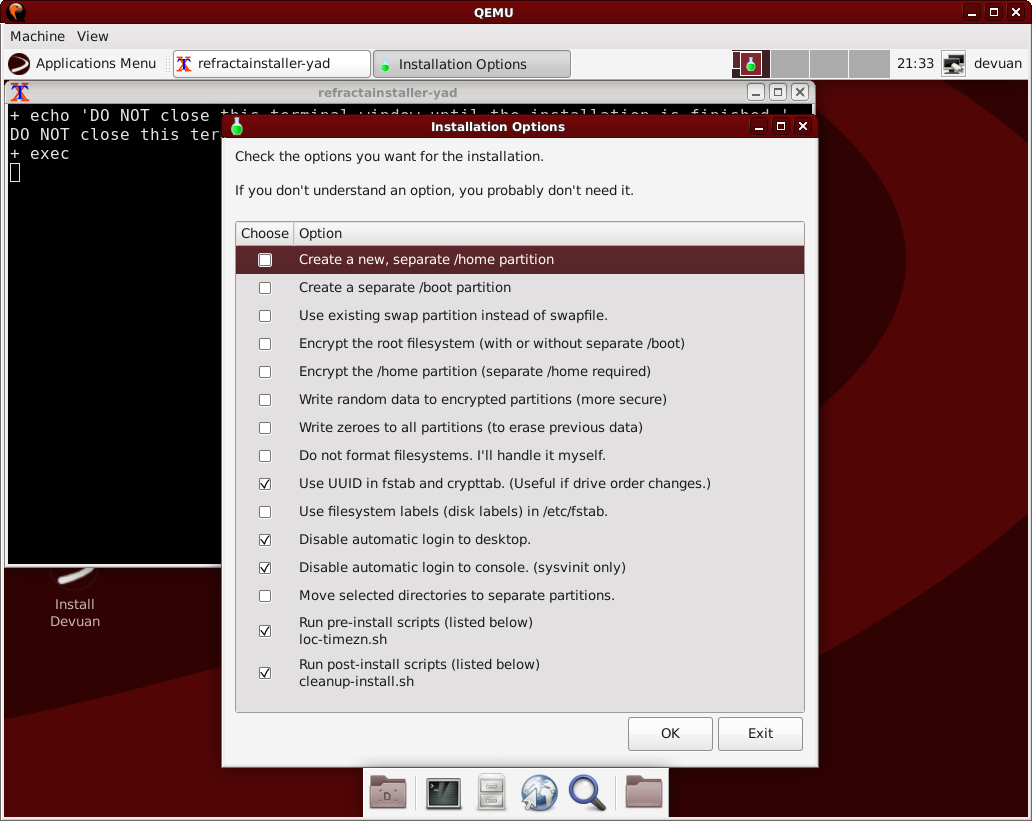
Task: Click the network connection tray icon
Action: point(954,64)
